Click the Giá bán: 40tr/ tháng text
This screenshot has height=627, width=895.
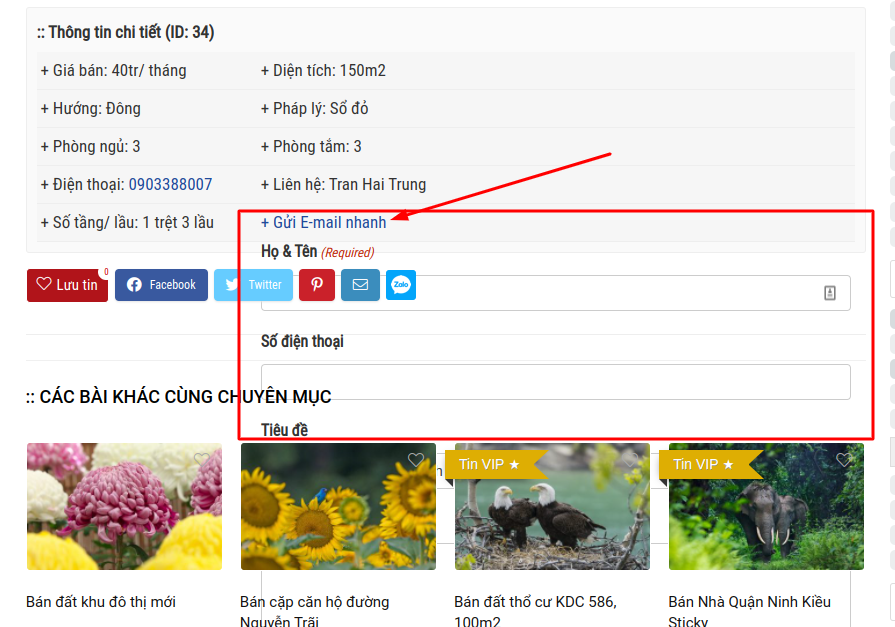pyautogui.click(x=114, y=70)
